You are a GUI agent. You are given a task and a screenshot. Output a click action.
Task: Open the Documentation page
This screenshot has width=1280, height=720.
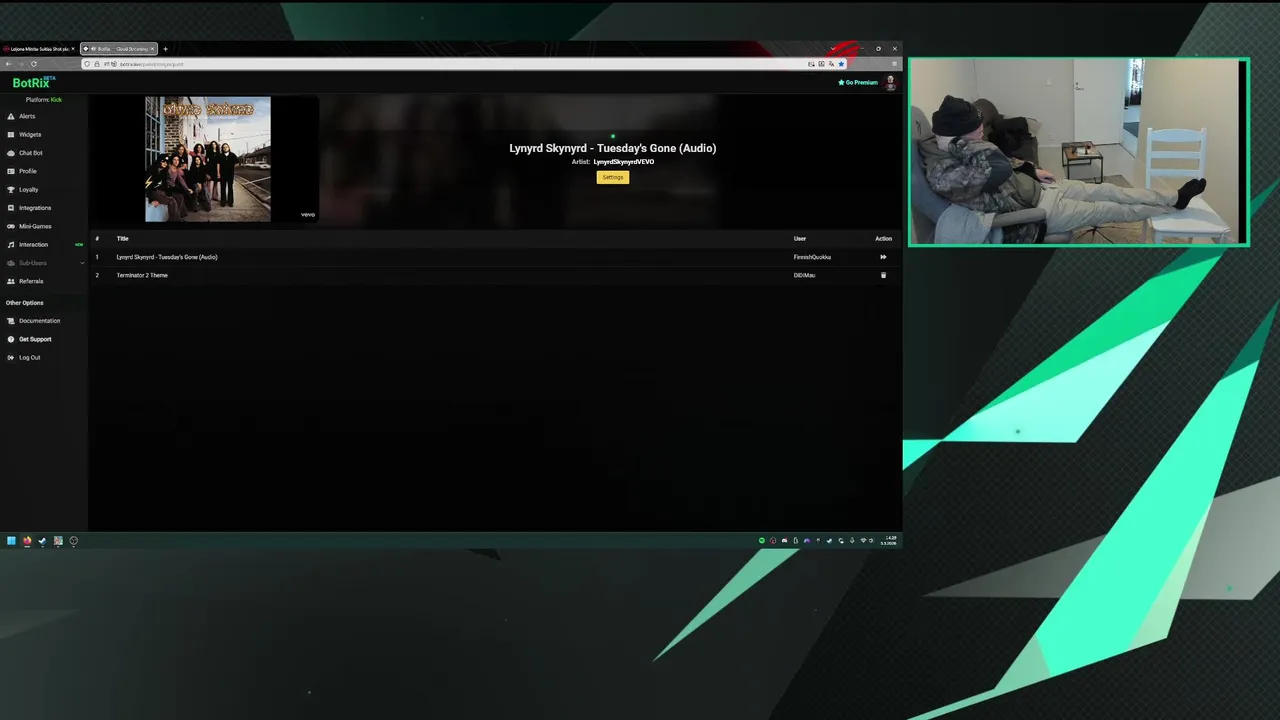(39, 321)
